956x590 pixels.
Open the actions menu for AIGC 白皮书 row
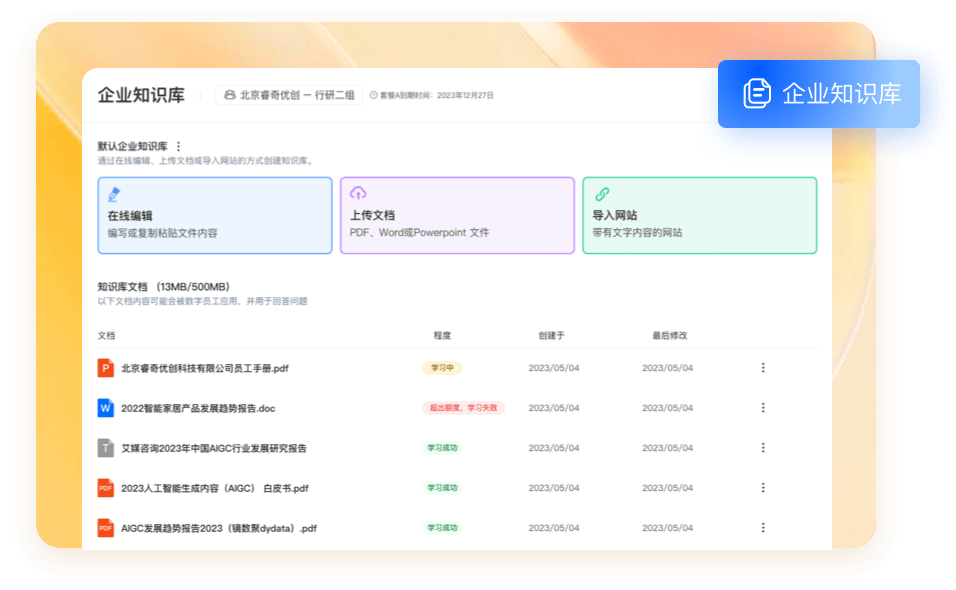(763, 488)
